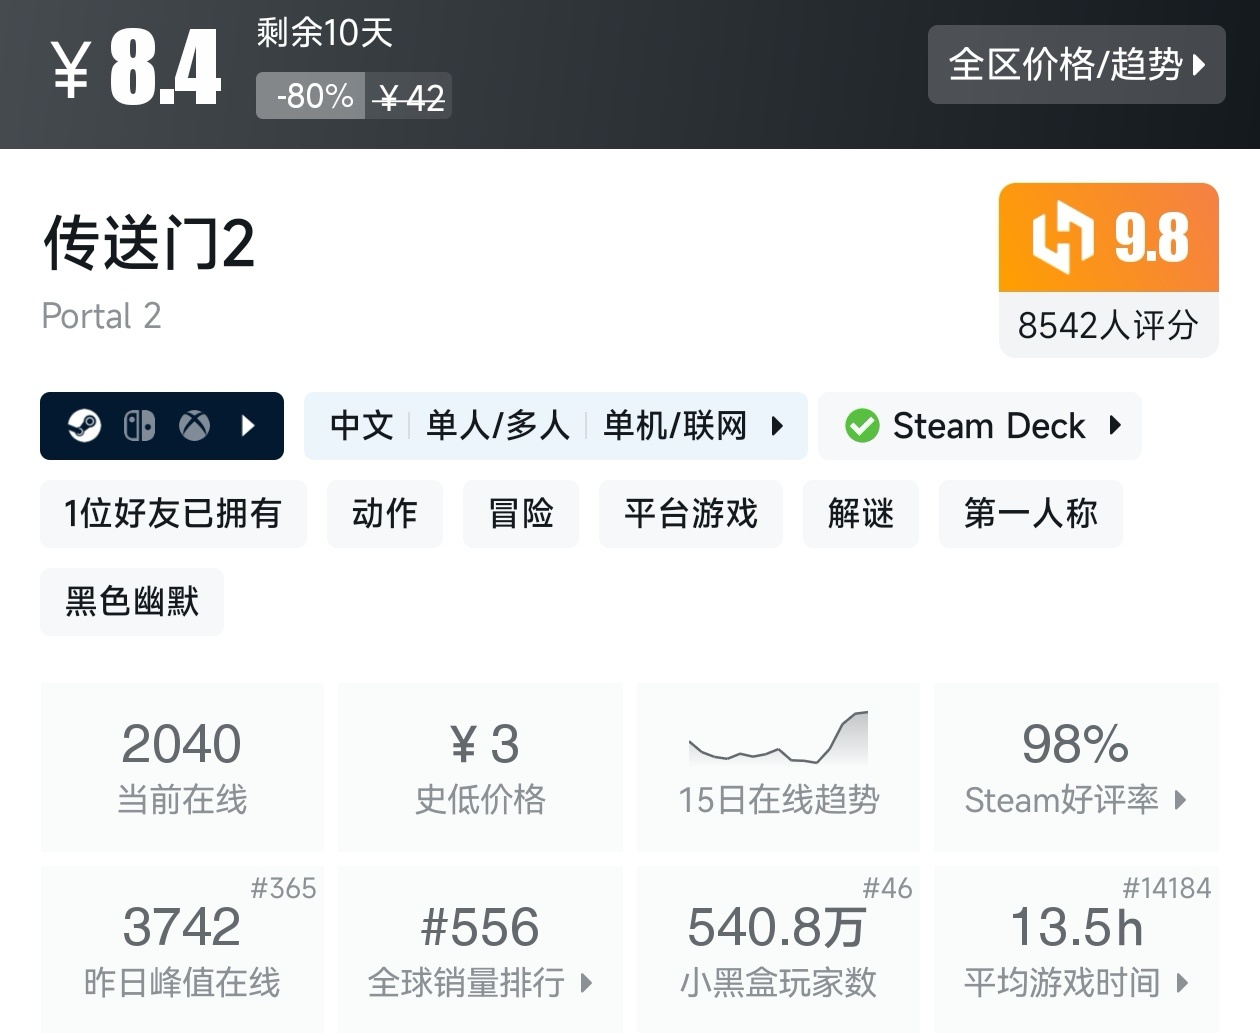Select the 1位好友已拥有 tag

pyautogui.click(x=173, y=514)
